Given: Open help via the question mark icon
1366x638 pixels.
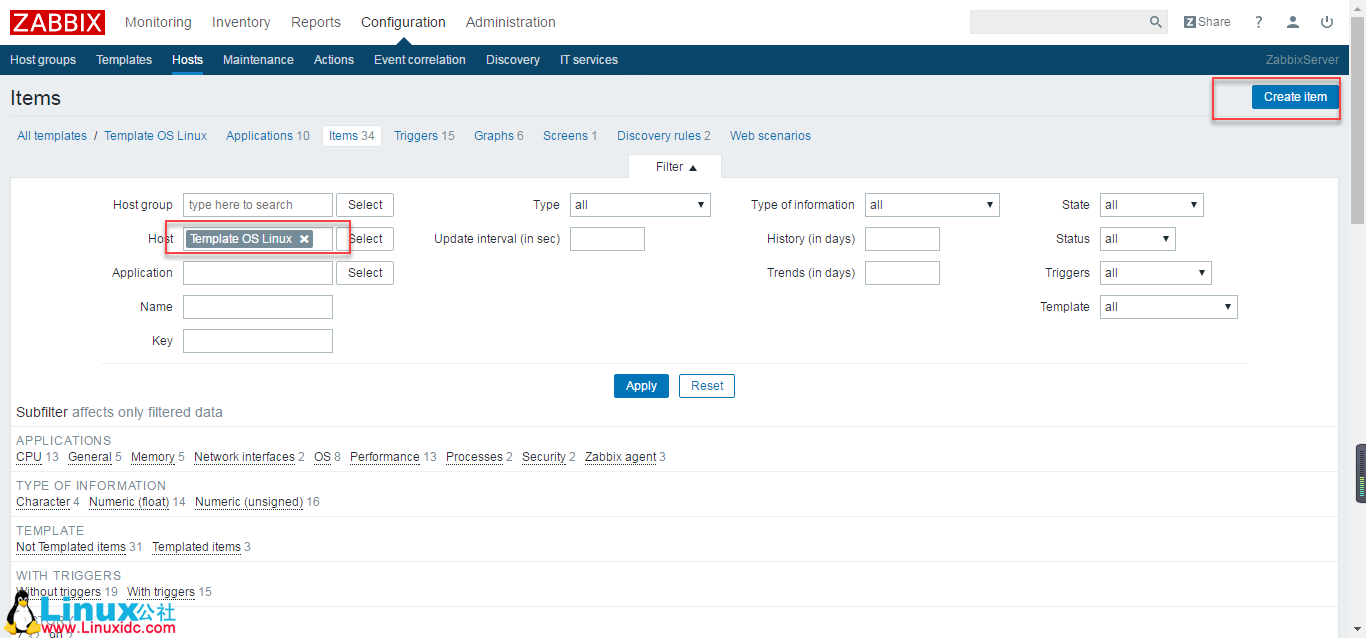Looking at the screenshot, I should point(1258,21).
